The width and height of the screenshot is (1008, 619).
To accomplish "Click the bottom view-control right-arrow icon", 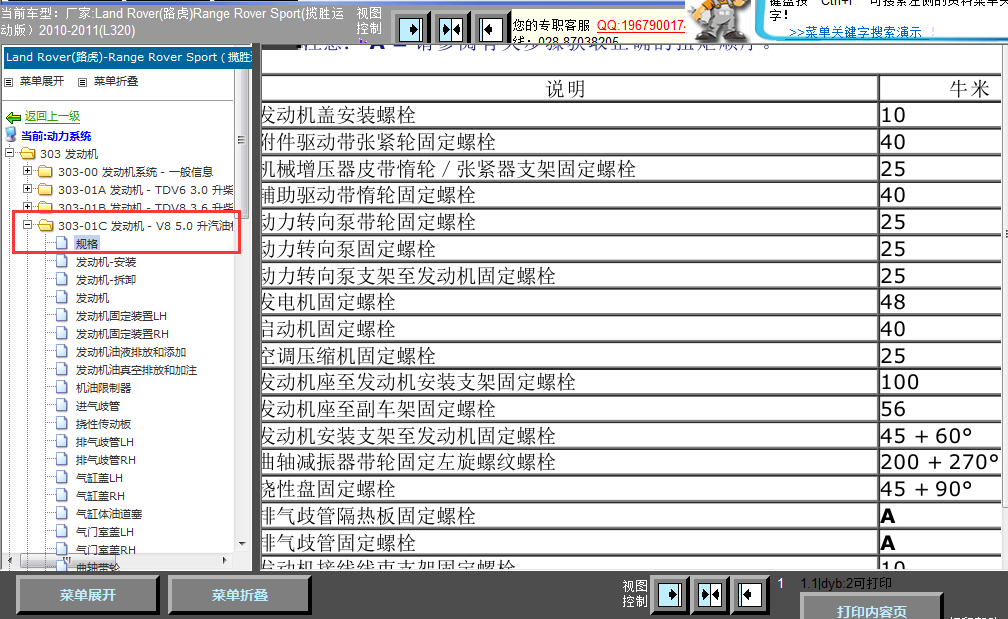I will click(x=670, y=594).
